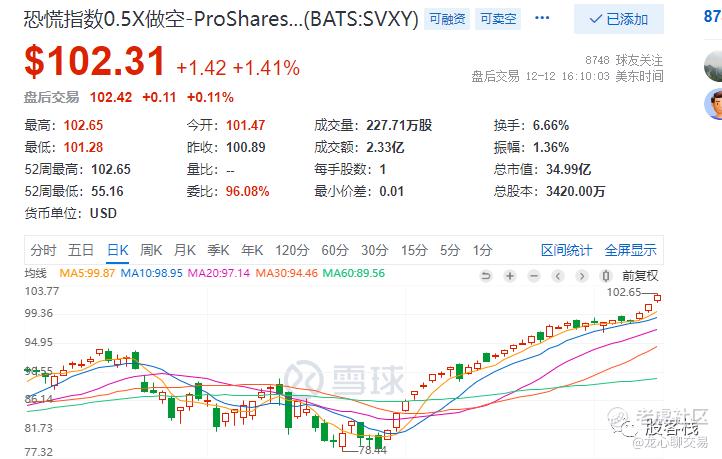Click the after-hours price 102.42
The height and width of the screenshot is (459, 722).
111,97
